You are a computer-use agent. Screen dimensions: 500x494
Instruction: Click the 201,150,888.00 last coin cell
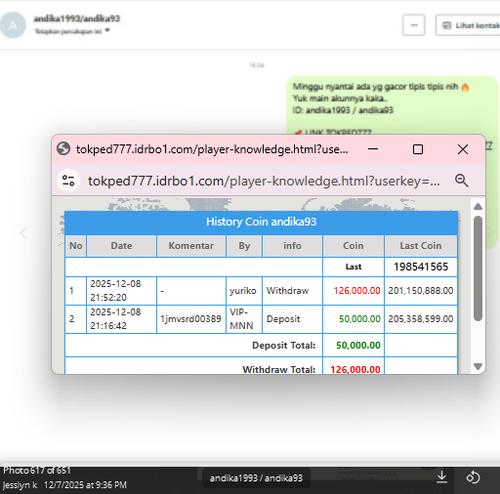421,291
